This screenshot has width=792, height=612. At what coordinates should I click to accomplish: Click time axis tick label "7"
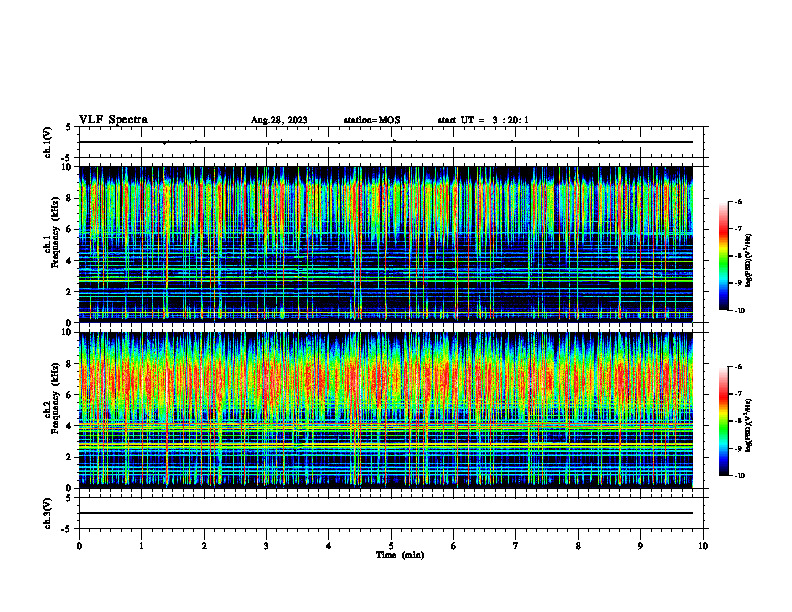pyautogui.click(x=516, y=546)
